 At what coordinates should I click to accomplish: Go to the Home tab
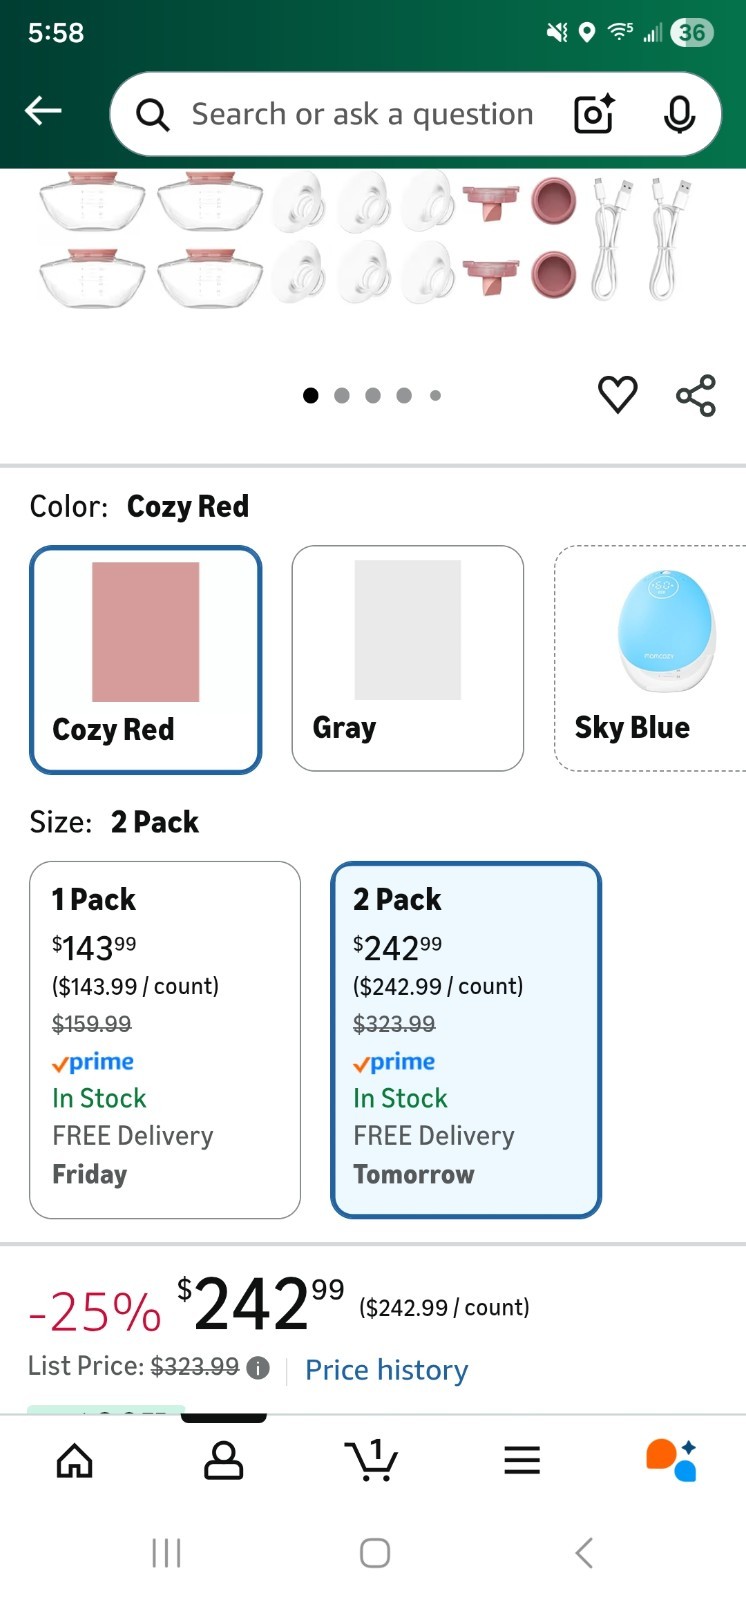point(75,1462)
